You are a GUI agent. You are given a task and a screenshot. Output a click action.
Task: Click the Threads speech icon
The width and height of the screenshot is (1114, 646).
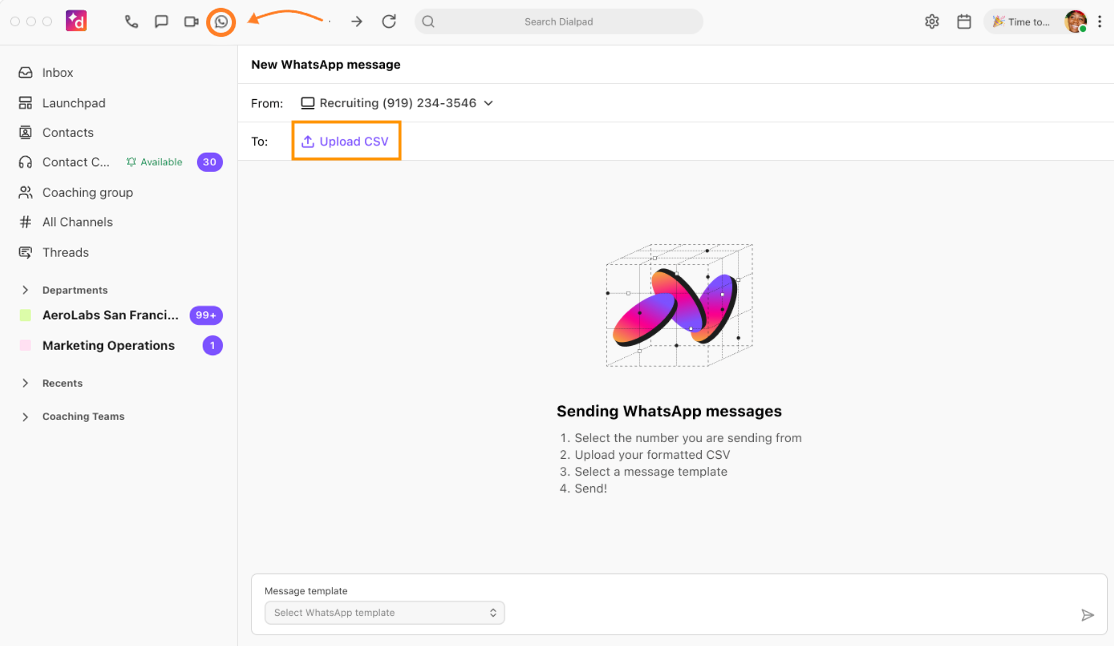(26, 252)
